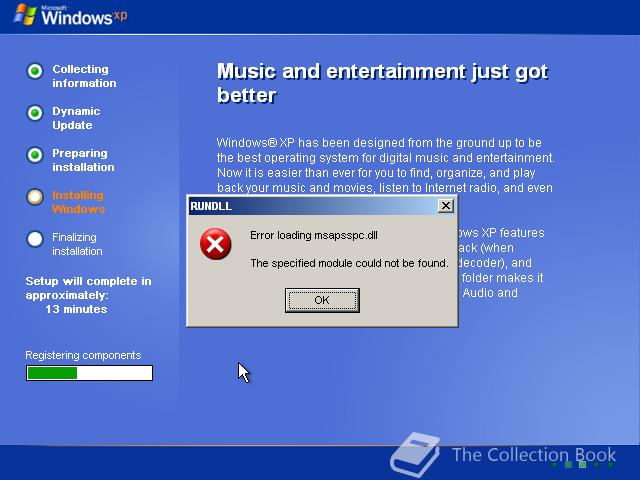Click the Collecting information step indicator
Image resolution: width=640 pixels, height=480 pixels.
35,71
